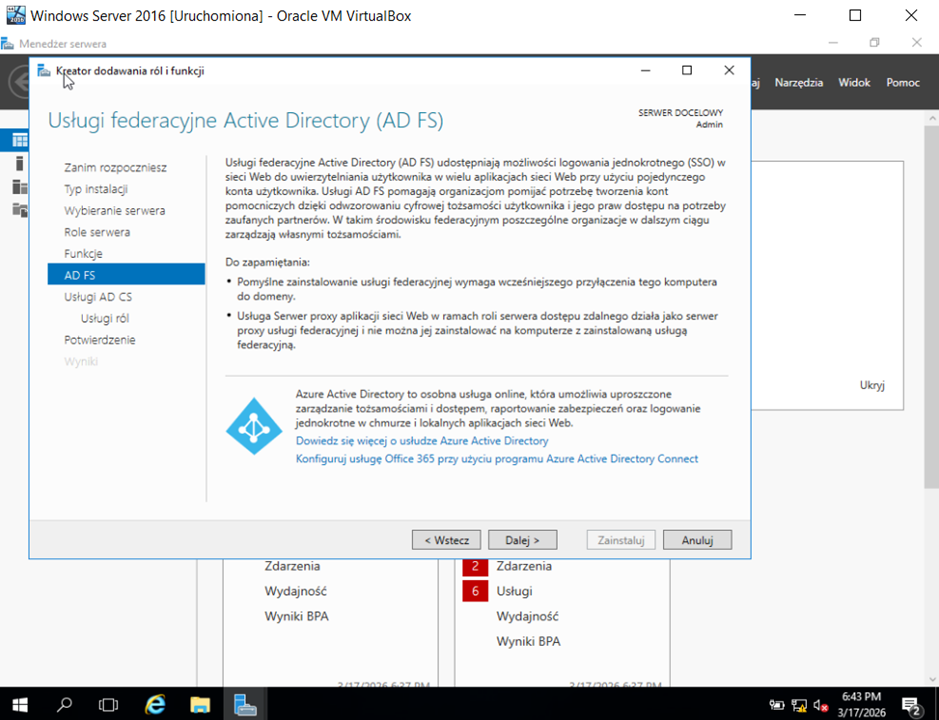Open the Dashboard icon in Server Manager sidebar
Viewport: 939px width, 720px height.
(x=19, y=139)
